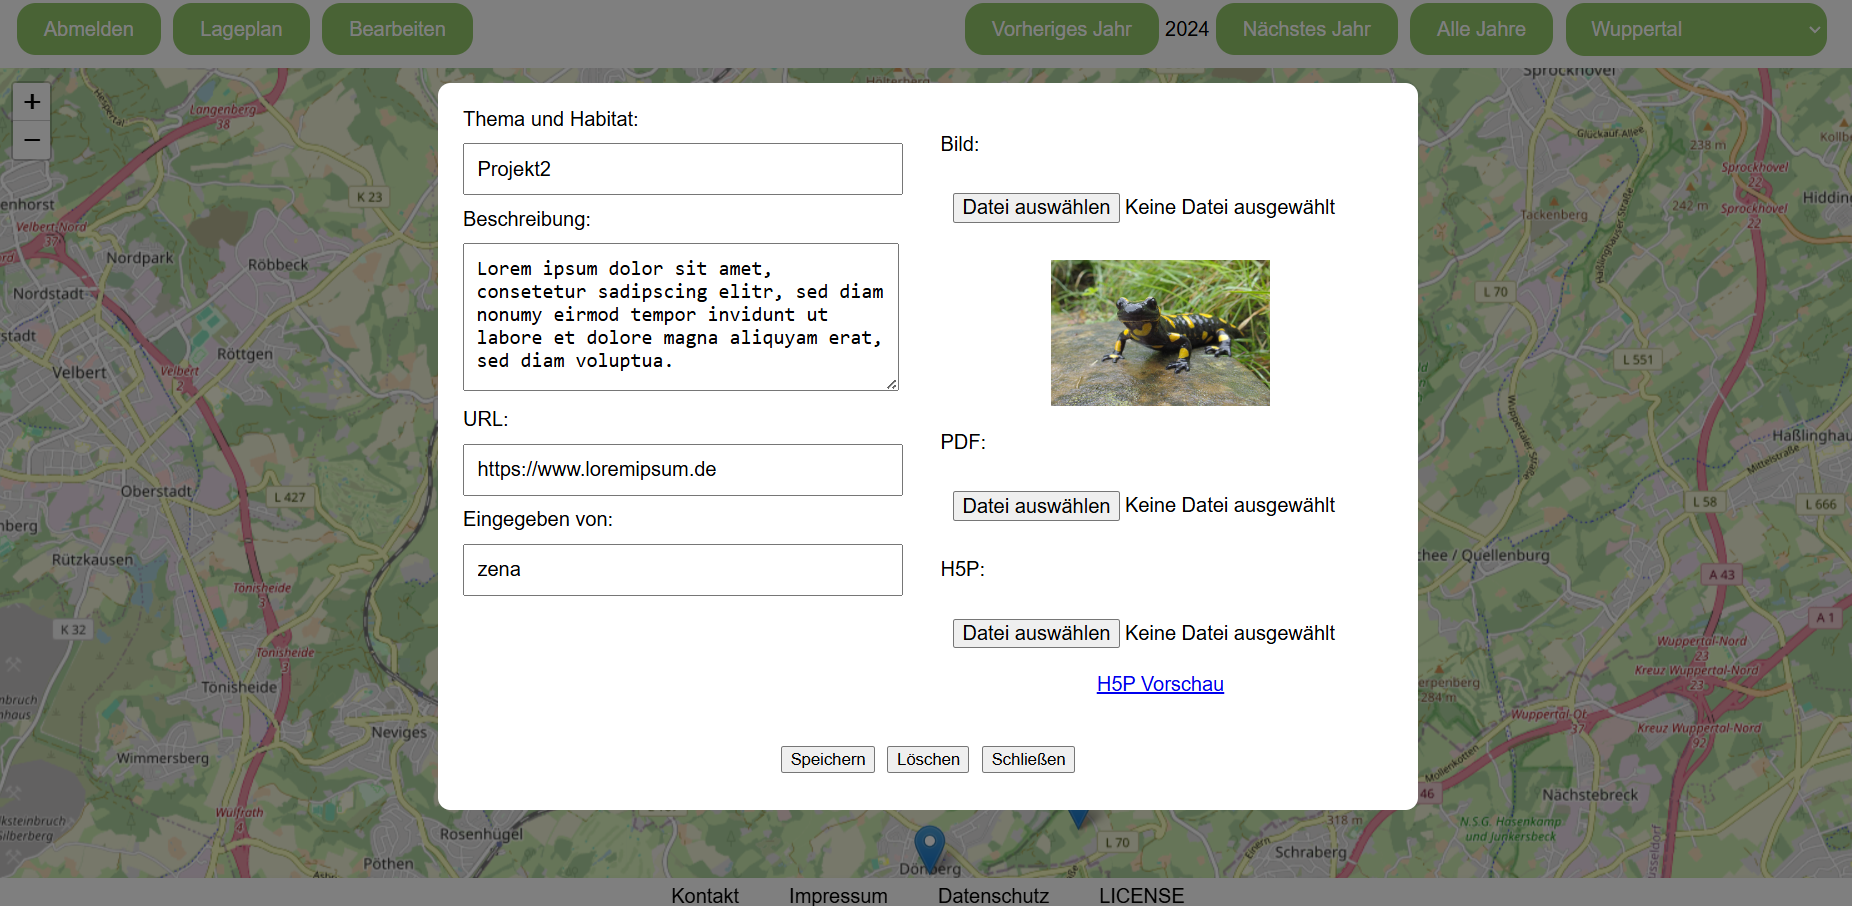Zoom in on the map

[32, 102]
